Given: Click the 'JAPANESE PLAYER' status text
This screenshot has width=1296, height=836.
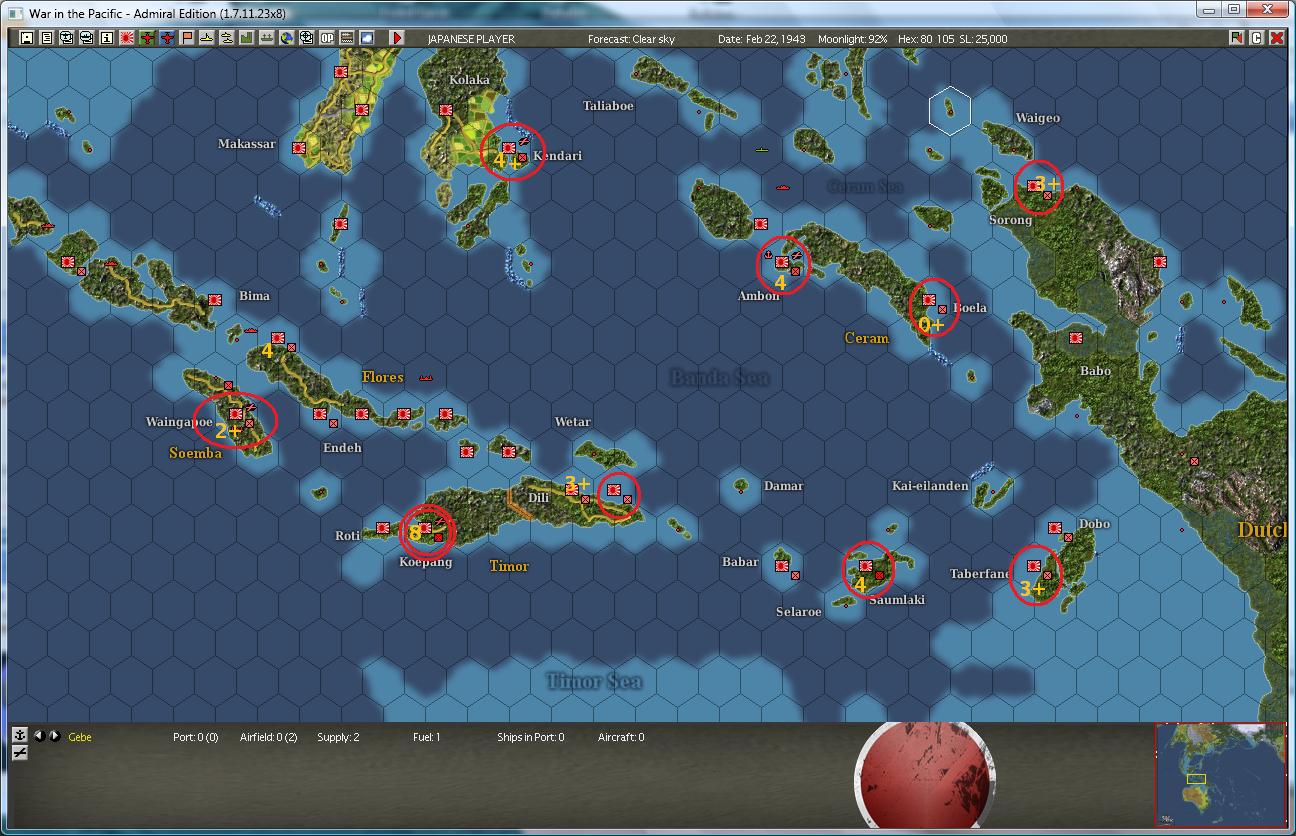Looking at the screenshot, I should coord(471,39).
